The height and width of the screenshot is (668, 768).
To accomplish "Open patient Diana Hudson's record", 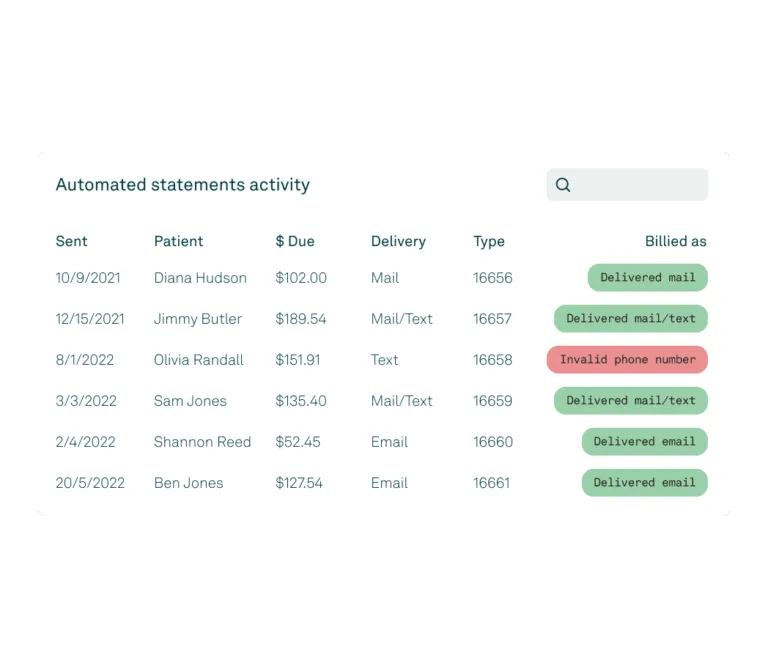I will (200, 278).
